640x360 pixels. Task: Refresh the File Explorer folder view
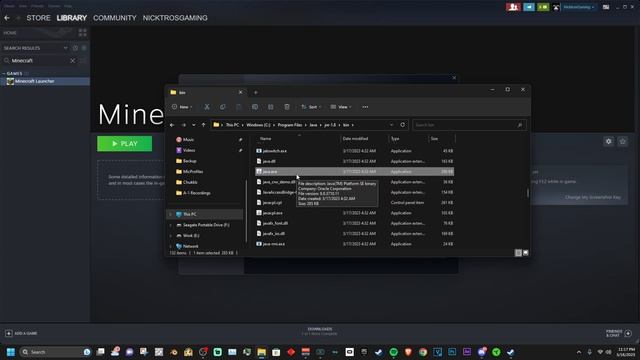[x=402, y=125]
